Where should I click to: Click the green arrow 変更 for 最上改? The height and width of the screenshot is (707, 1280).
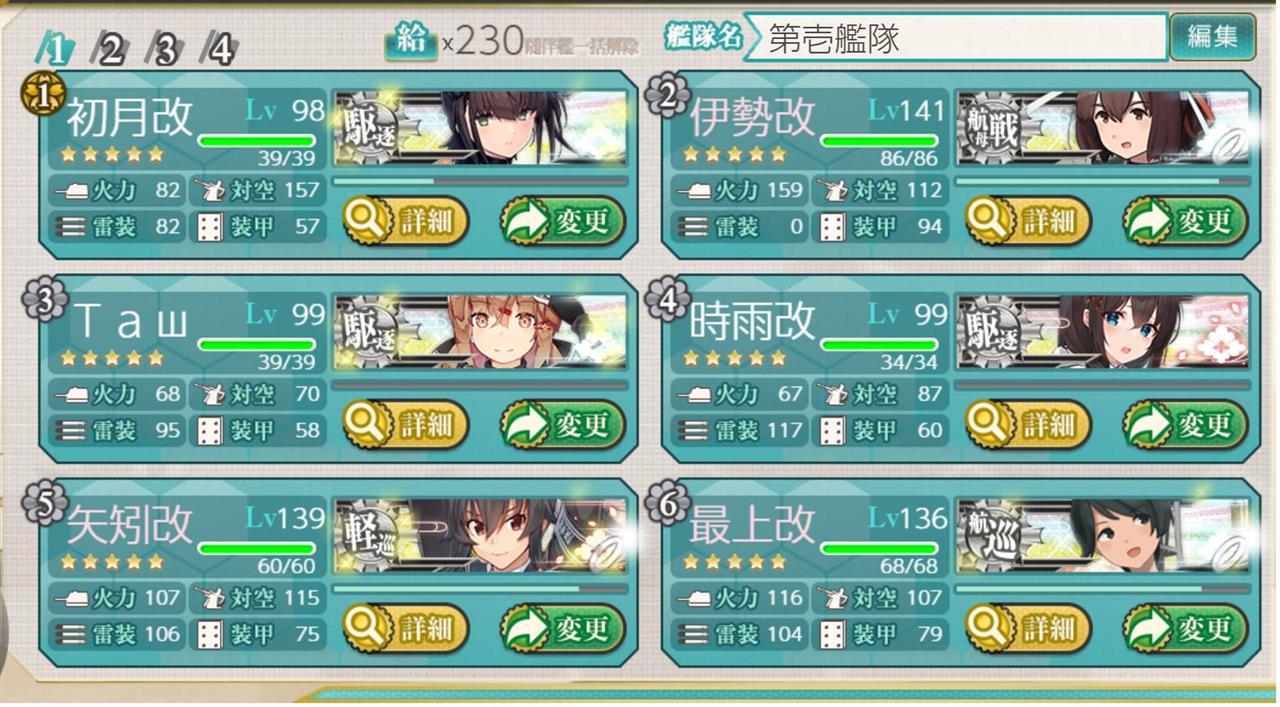pyautogui.click(x=1186, y=629)
